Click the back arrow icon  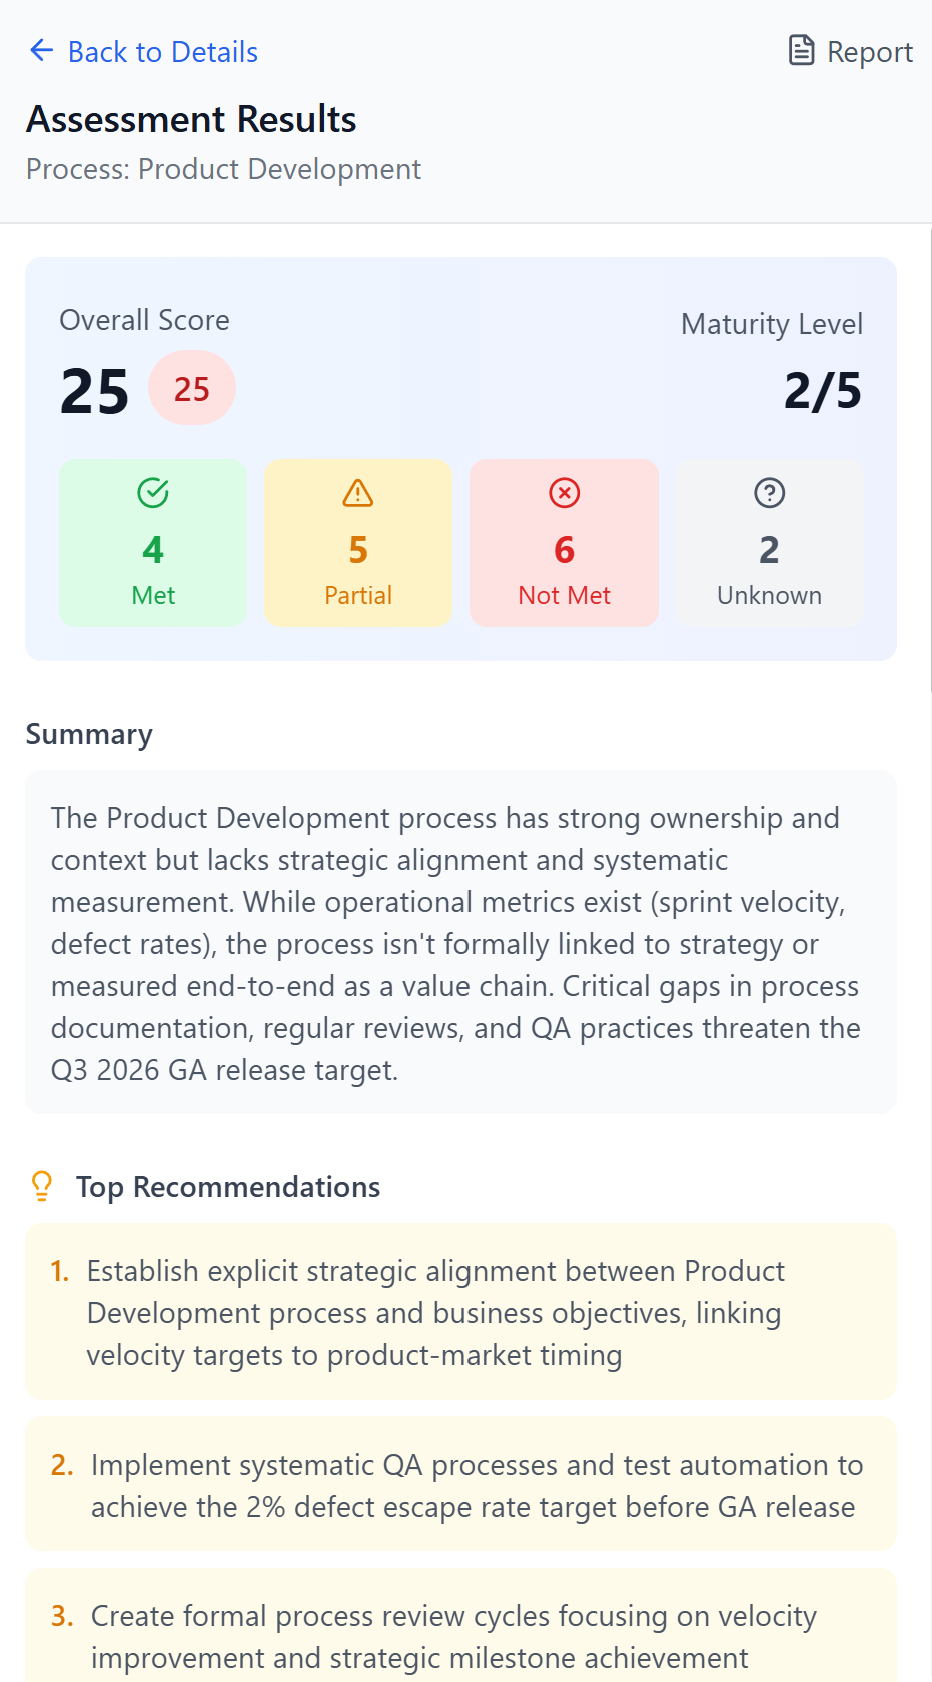40,50
